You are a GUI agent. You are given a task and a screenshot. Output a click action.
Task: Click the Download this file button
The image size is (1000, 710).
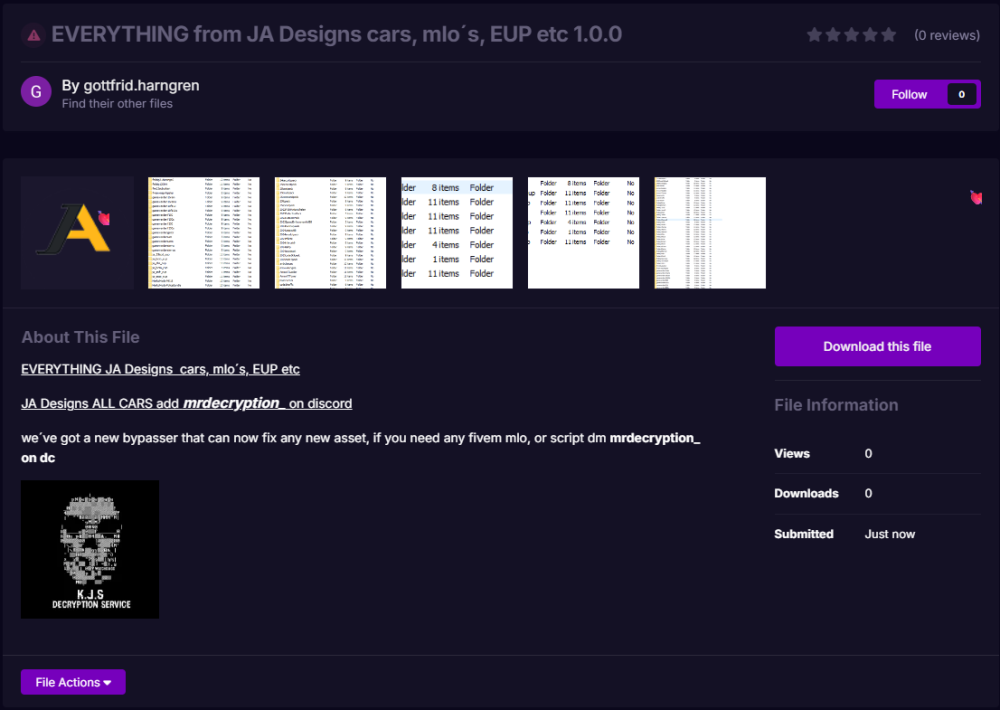[x=878, y=346]
